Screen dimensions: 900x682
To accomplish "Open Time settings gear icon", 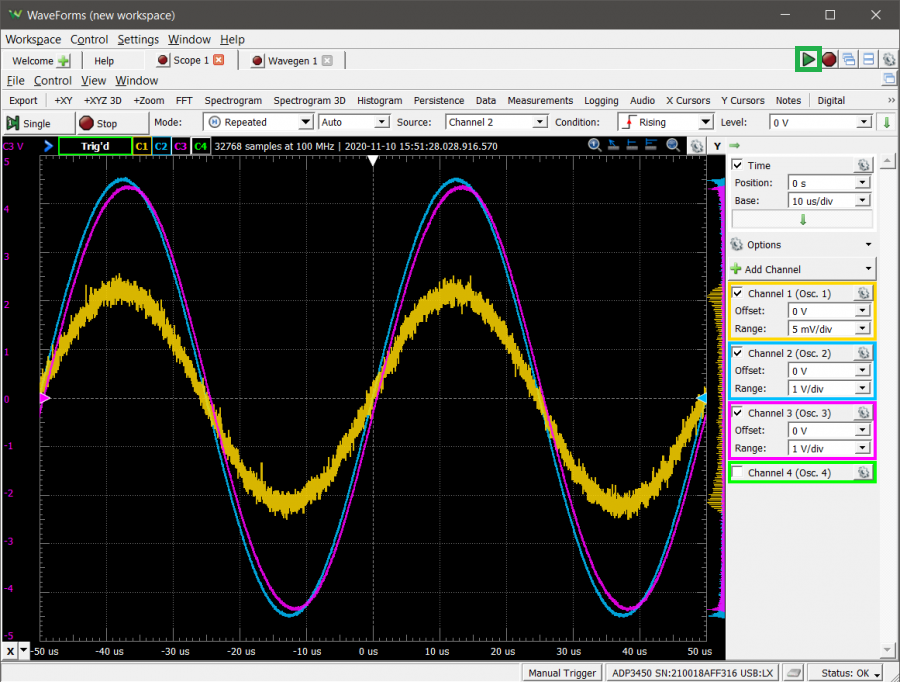I will tap(863, 165).
